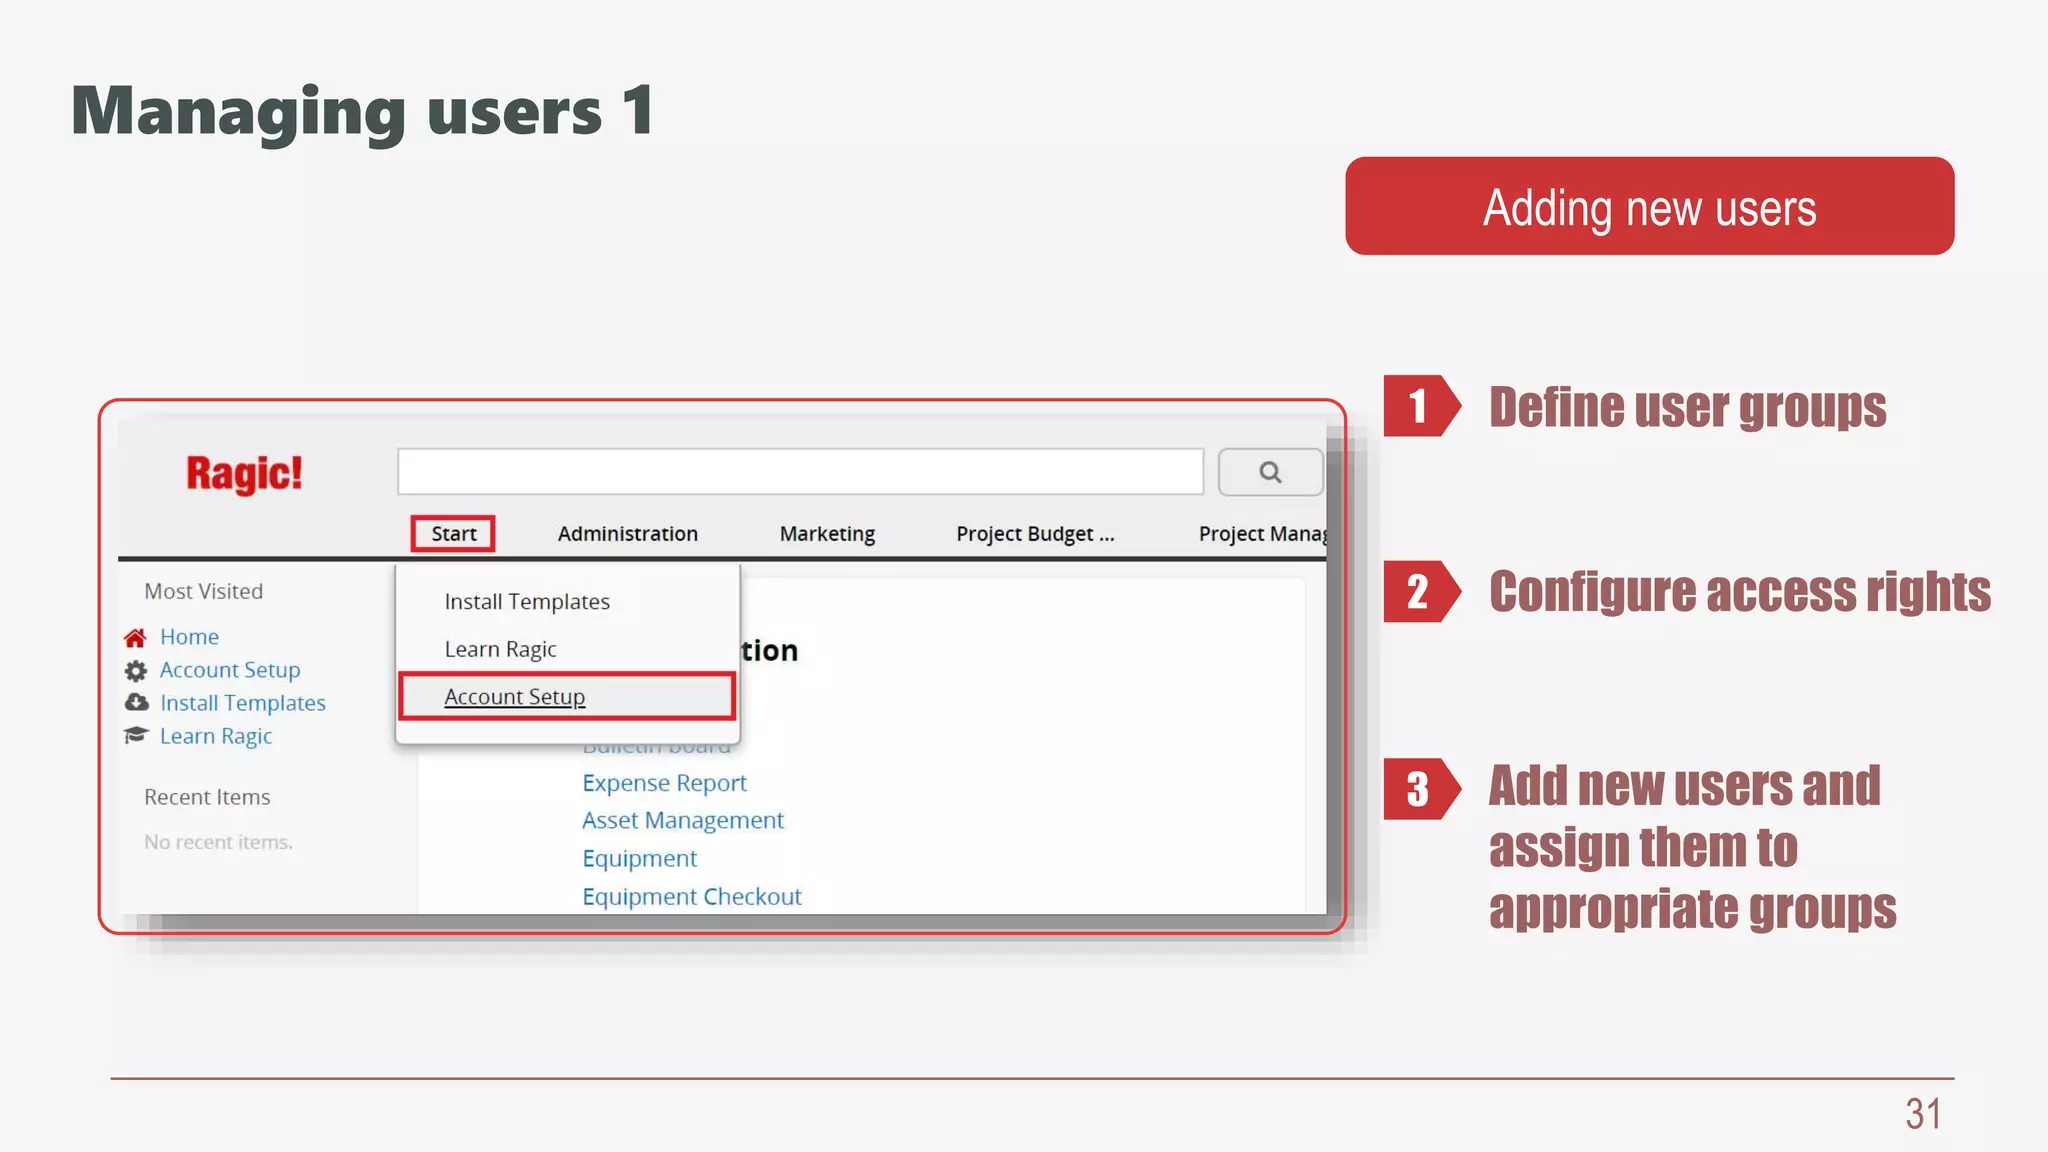Click inside the search text field
This screenshot has width=2048, height=1152.
pyautogui.click(x=800, y=472)
